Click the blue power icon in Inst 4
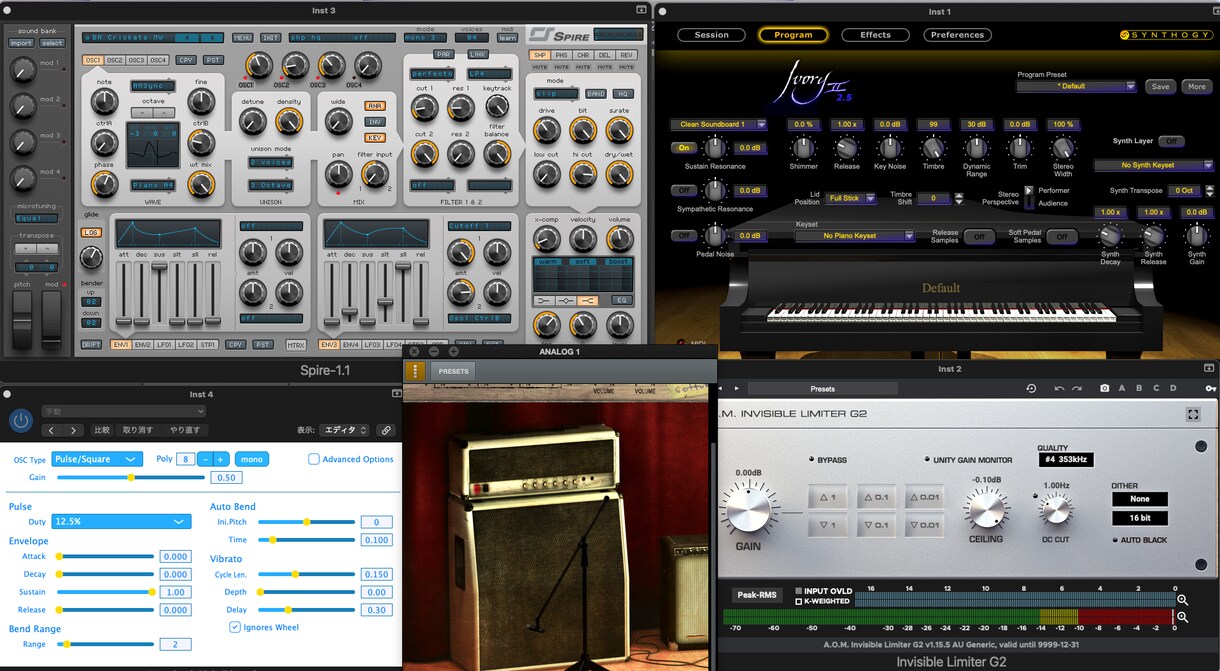The height and width of the screenshot is (671, 1220). coord(20,421)
